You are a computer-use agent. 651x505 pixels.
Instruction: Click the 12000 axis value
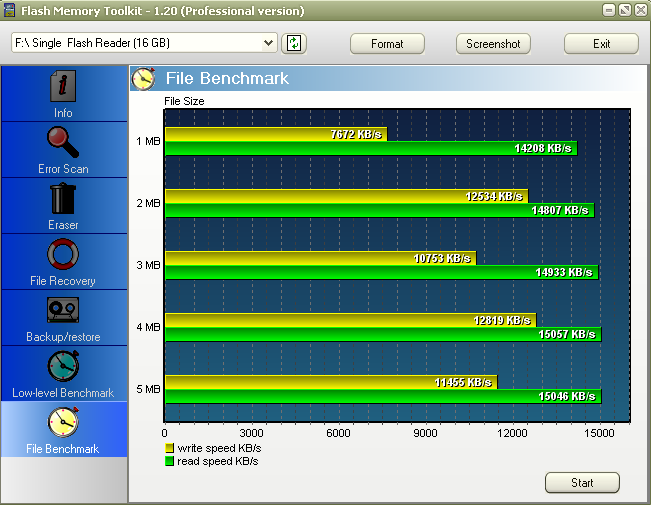[x=512, y=433]
